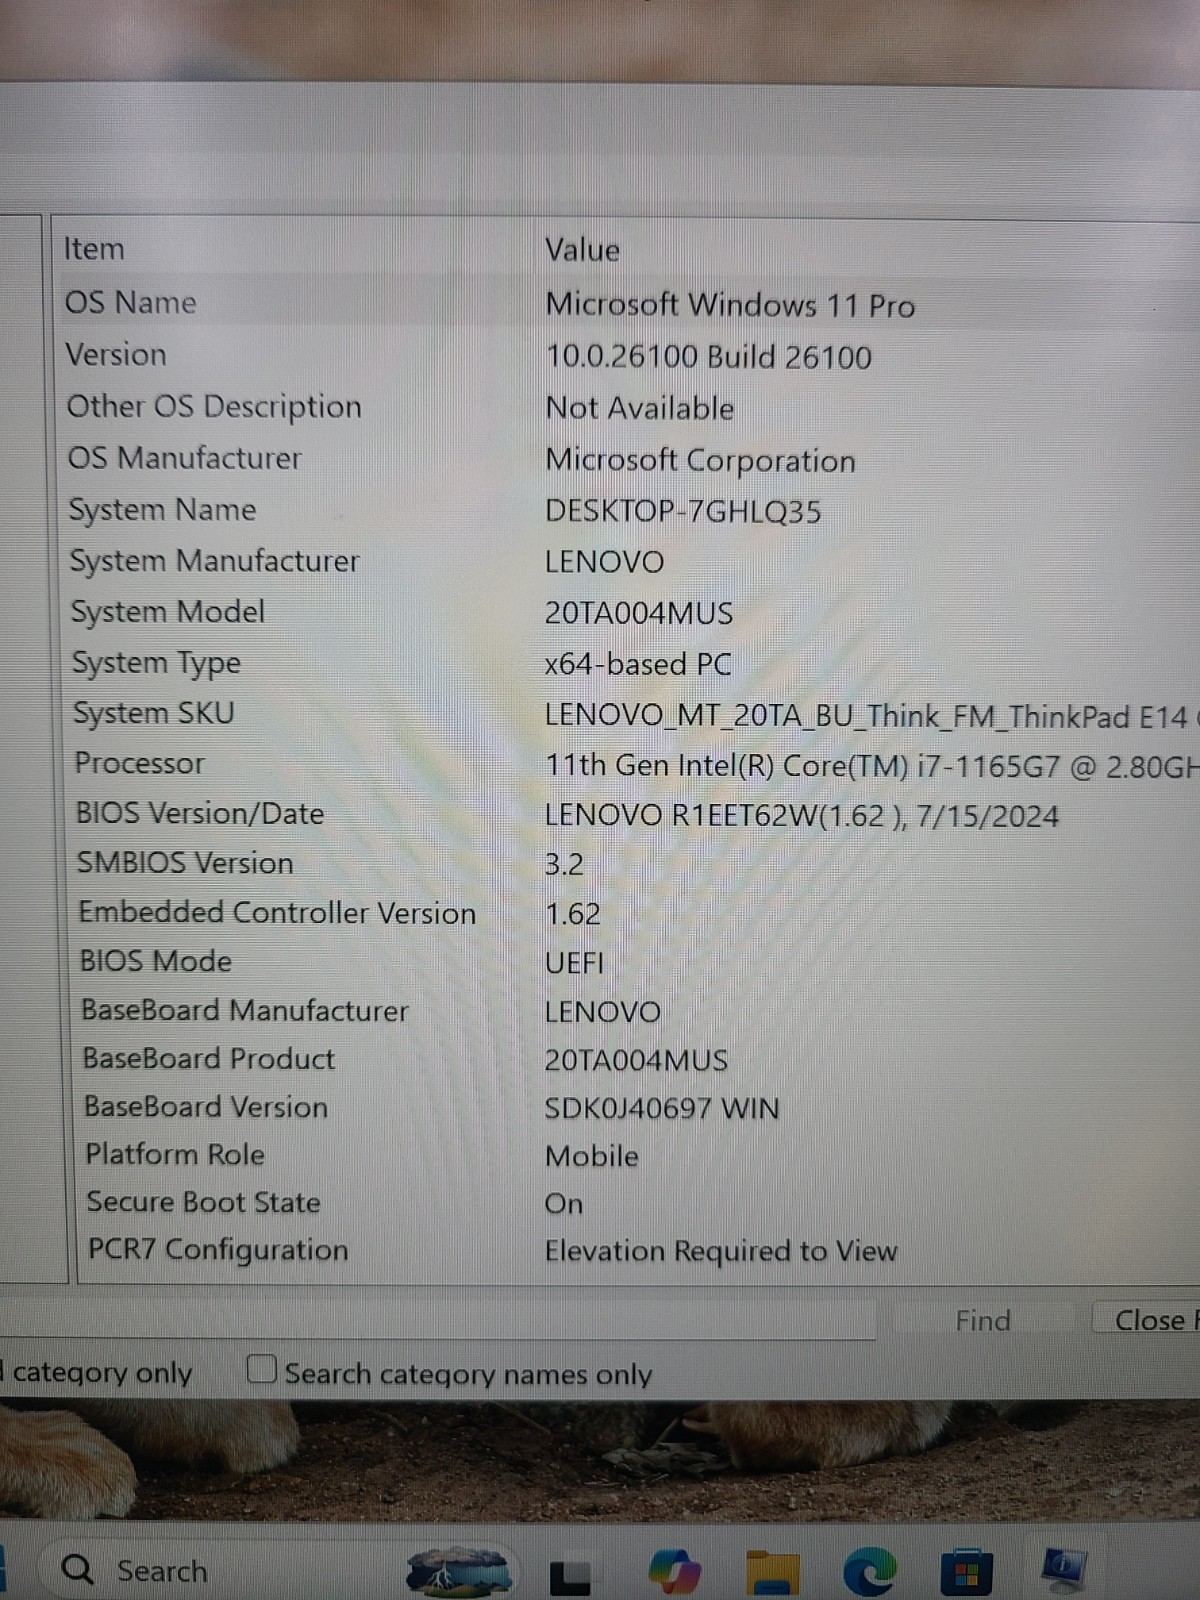Select the Processor row
1200x1600 pixels.
tap(630, 764)
